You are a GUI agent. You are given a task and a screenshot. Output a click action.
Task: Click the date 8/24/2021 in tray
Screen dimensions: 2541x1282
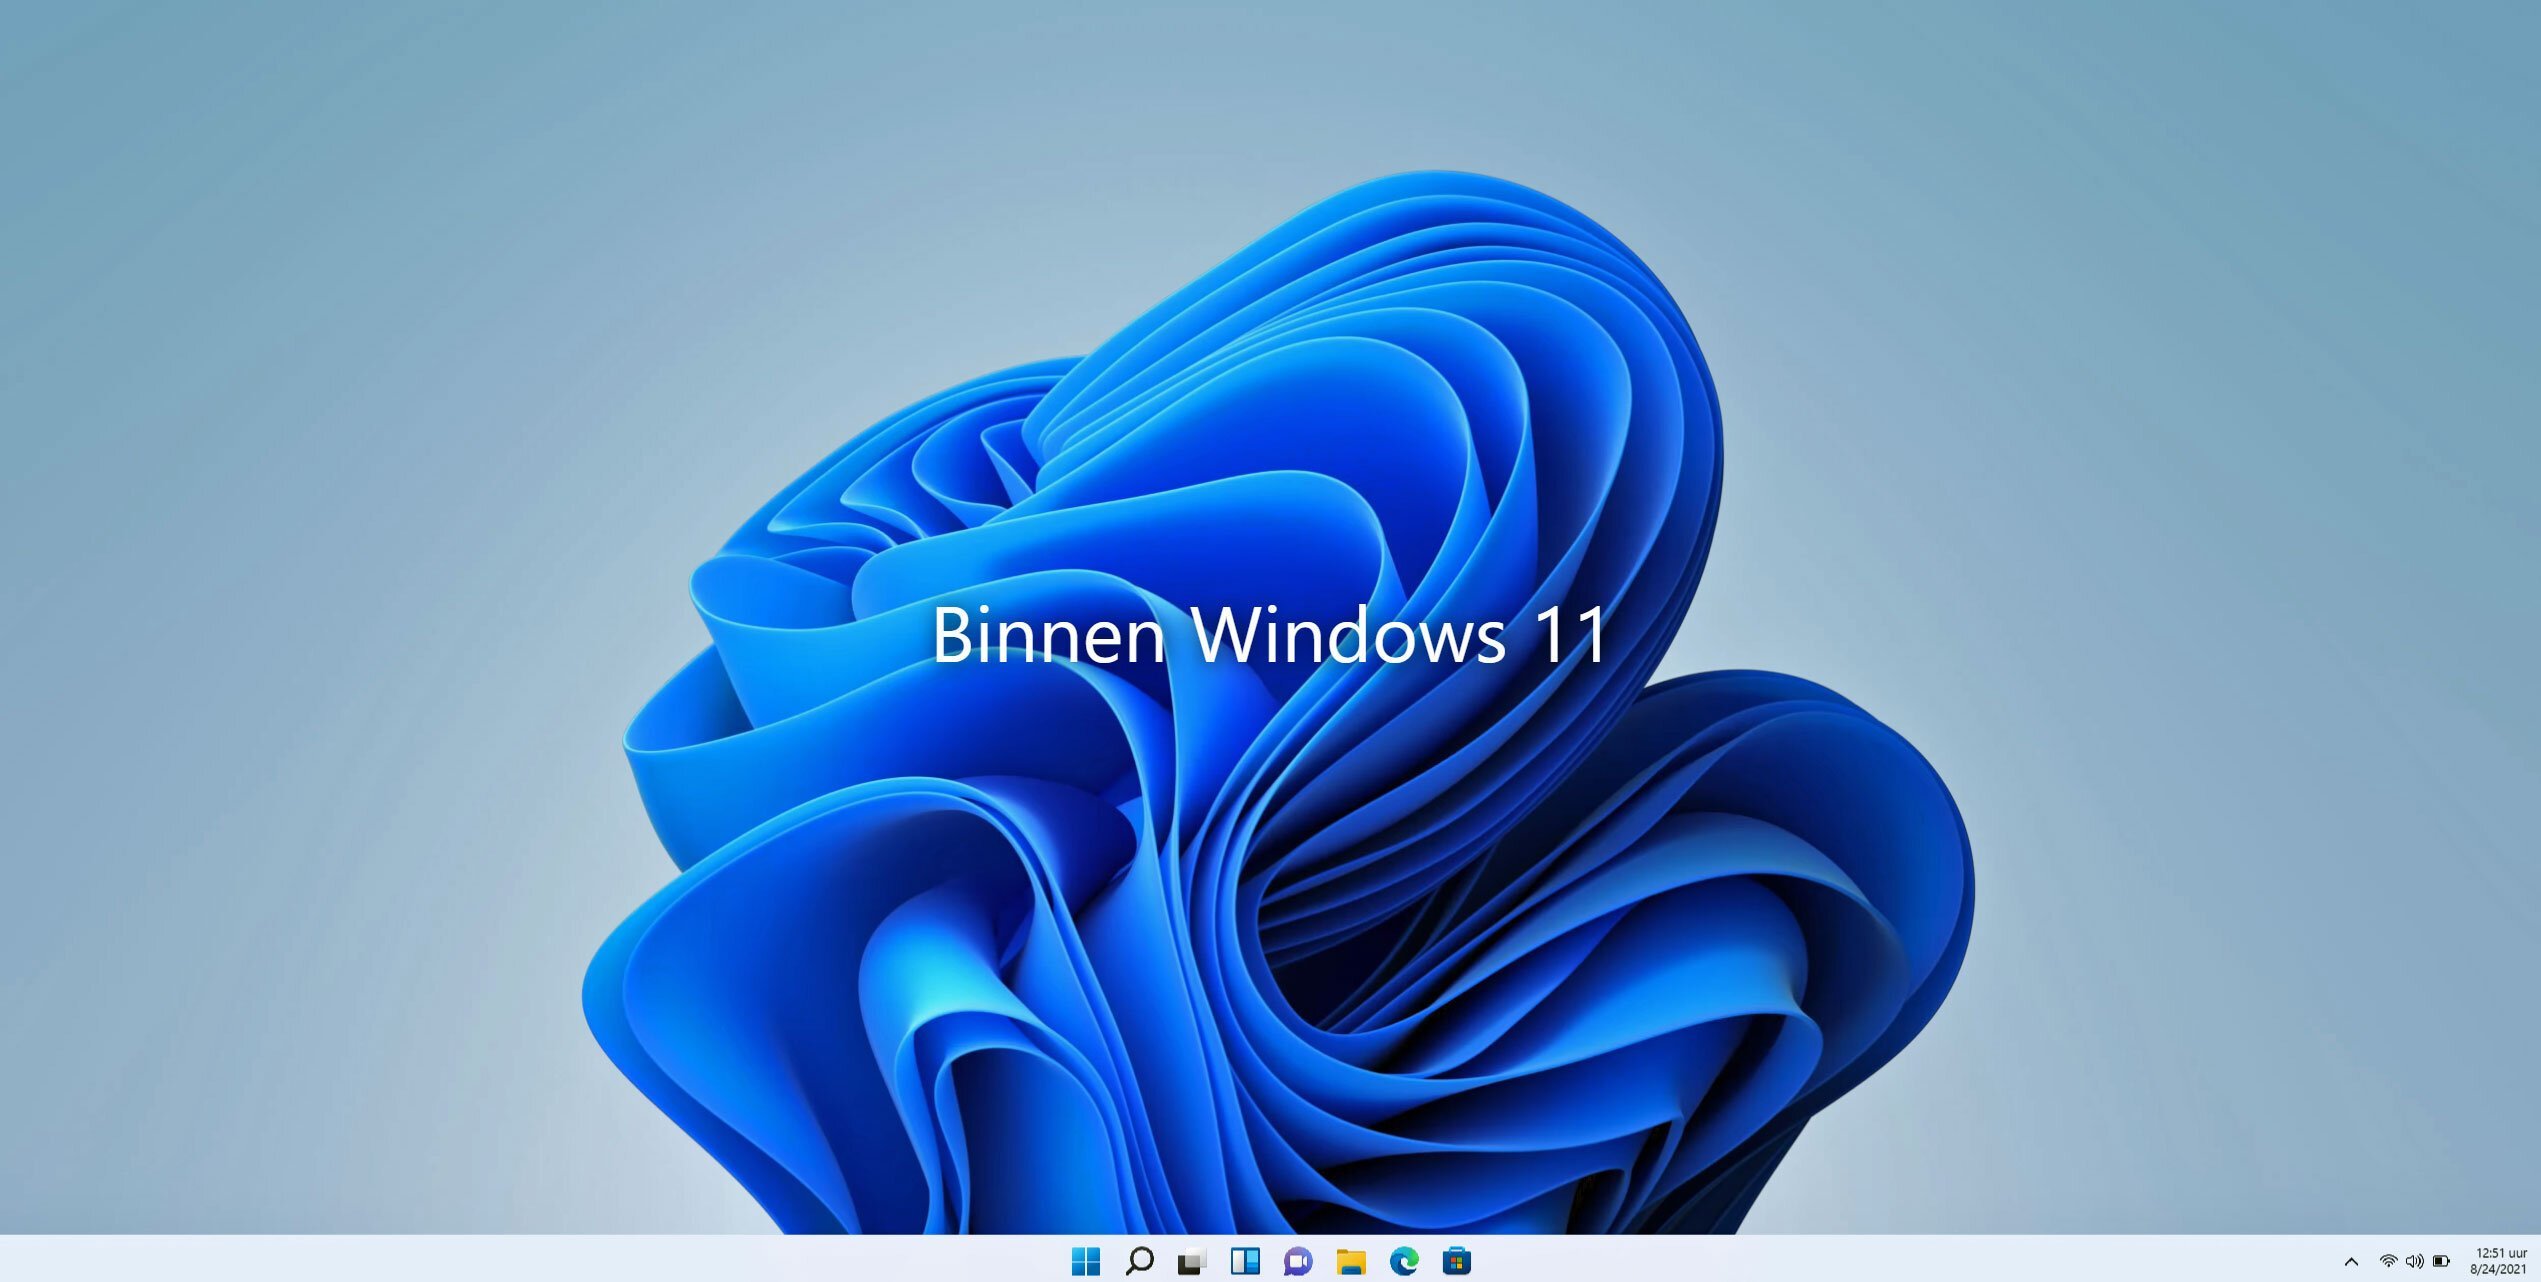[x=2498, y=1269]
